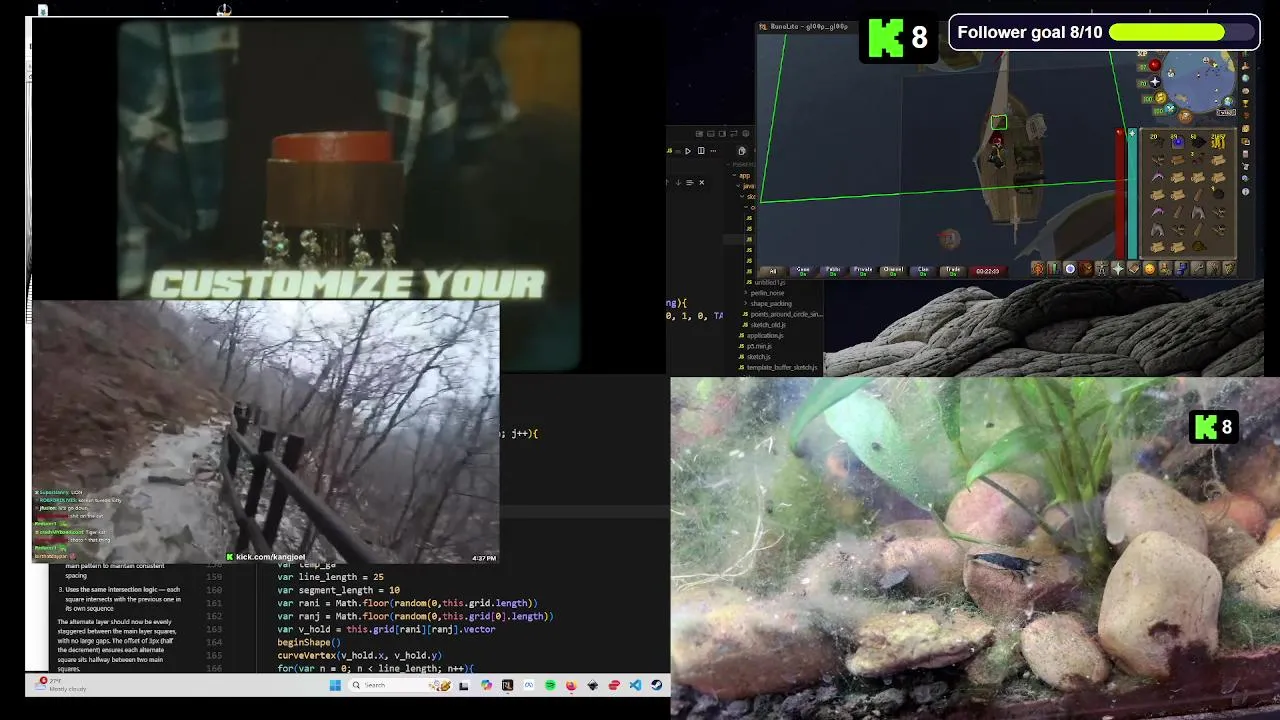Image resolution: width=1280 pixels, height=720 pixels.
Task: Click the Follower goal progress bar
Action: point(1180,32)
